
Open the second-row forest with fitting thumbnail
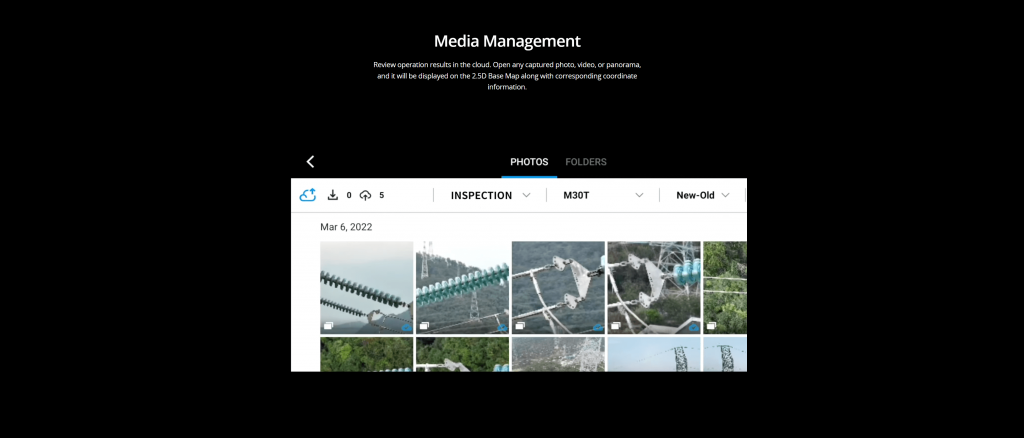[x=462, y=354]
